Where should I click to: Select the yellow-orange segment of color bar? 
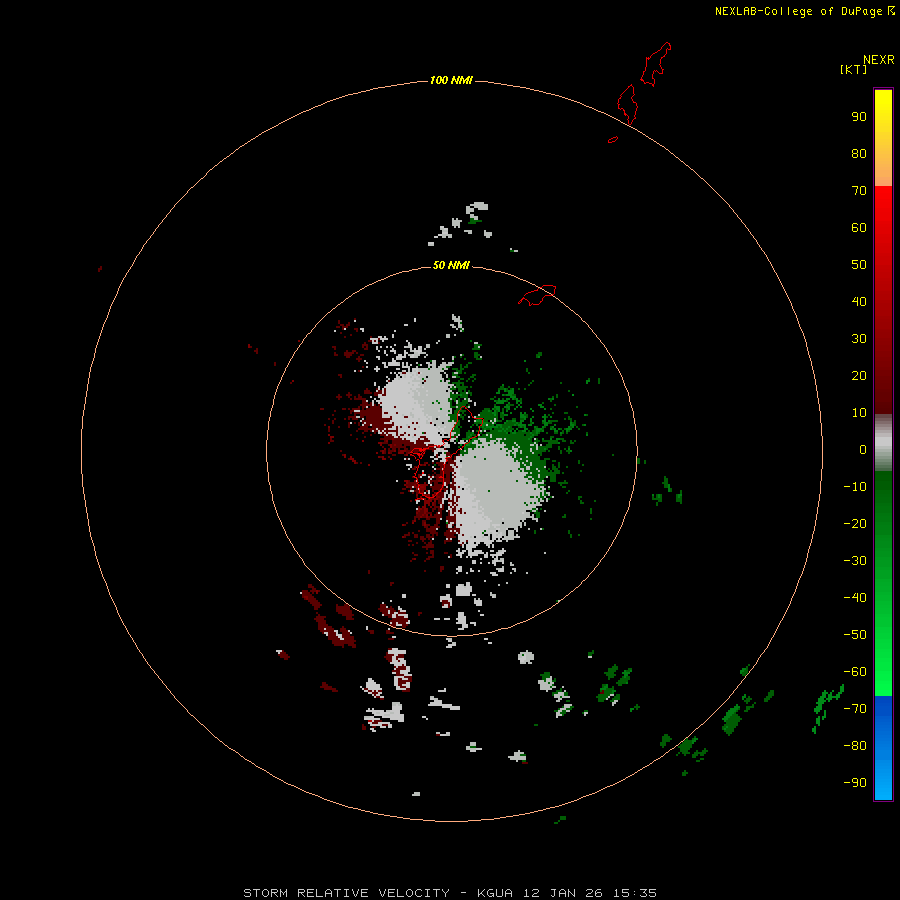(x=883, y=138)
